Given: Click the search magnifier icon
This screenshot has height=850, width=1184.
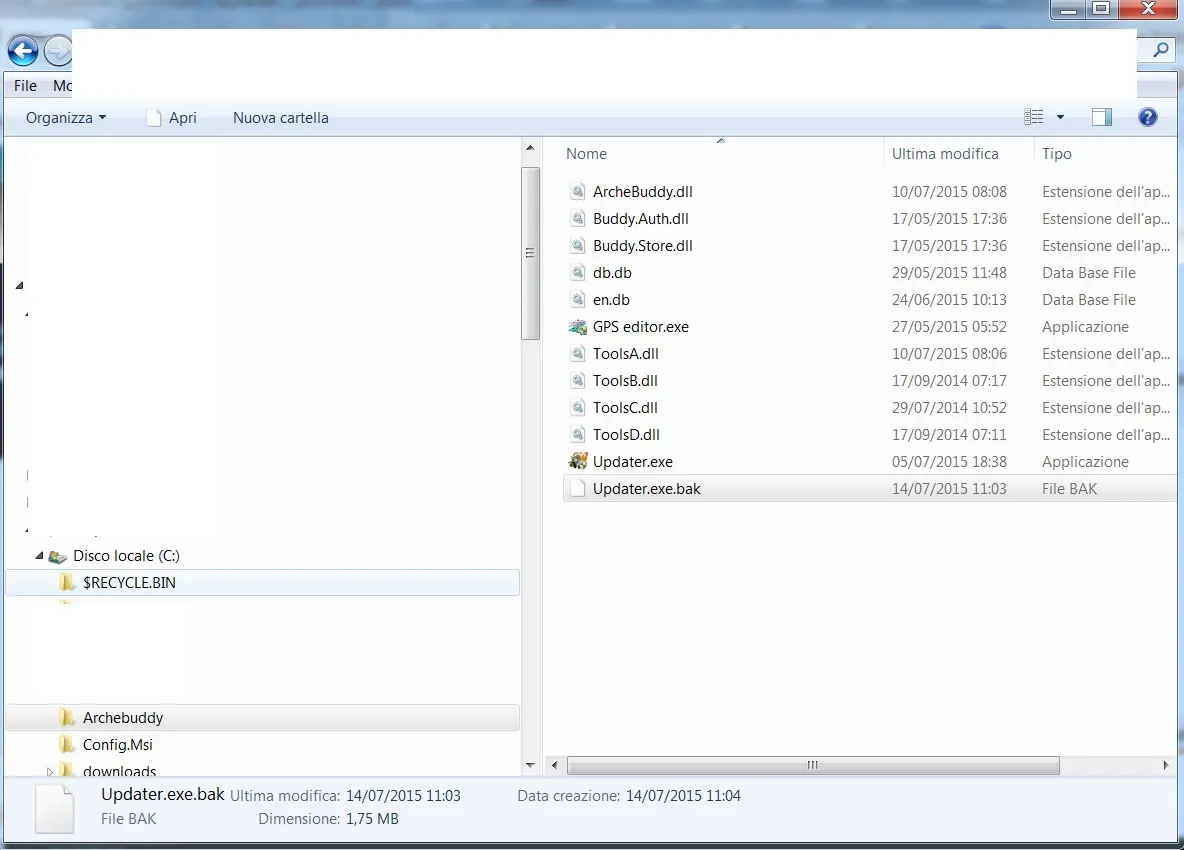Looking at the screenshot, I should 1161,49.
